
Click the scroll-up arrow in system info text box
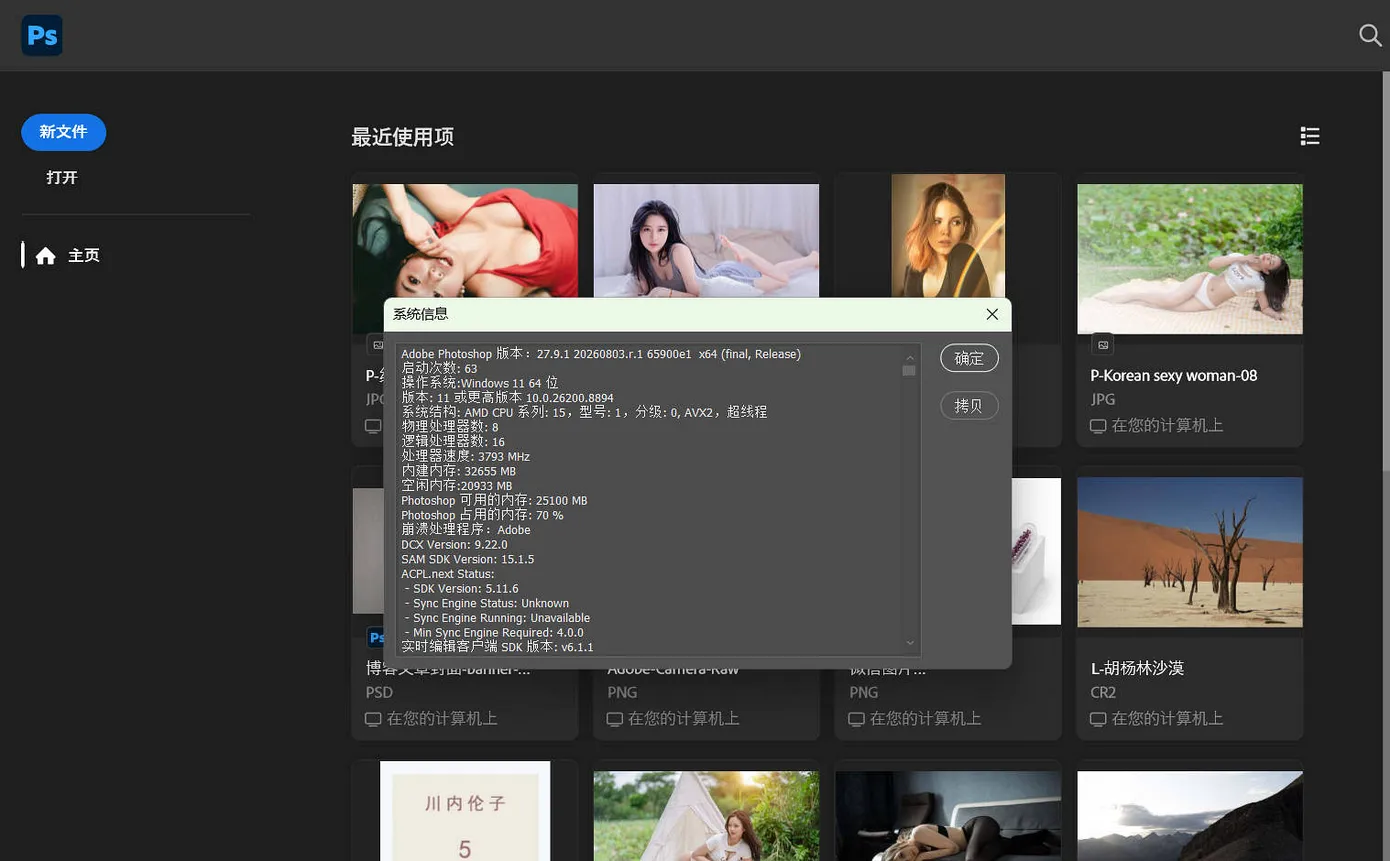click(910, 356)
